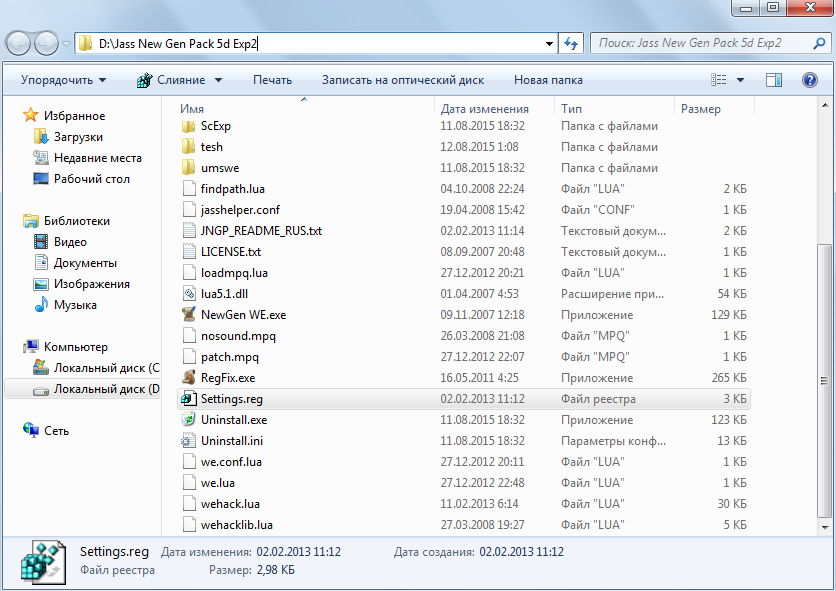The image size is (836, 591).
Task: Select the LICENSE.txt file icon
Action: tap(189, 251)
